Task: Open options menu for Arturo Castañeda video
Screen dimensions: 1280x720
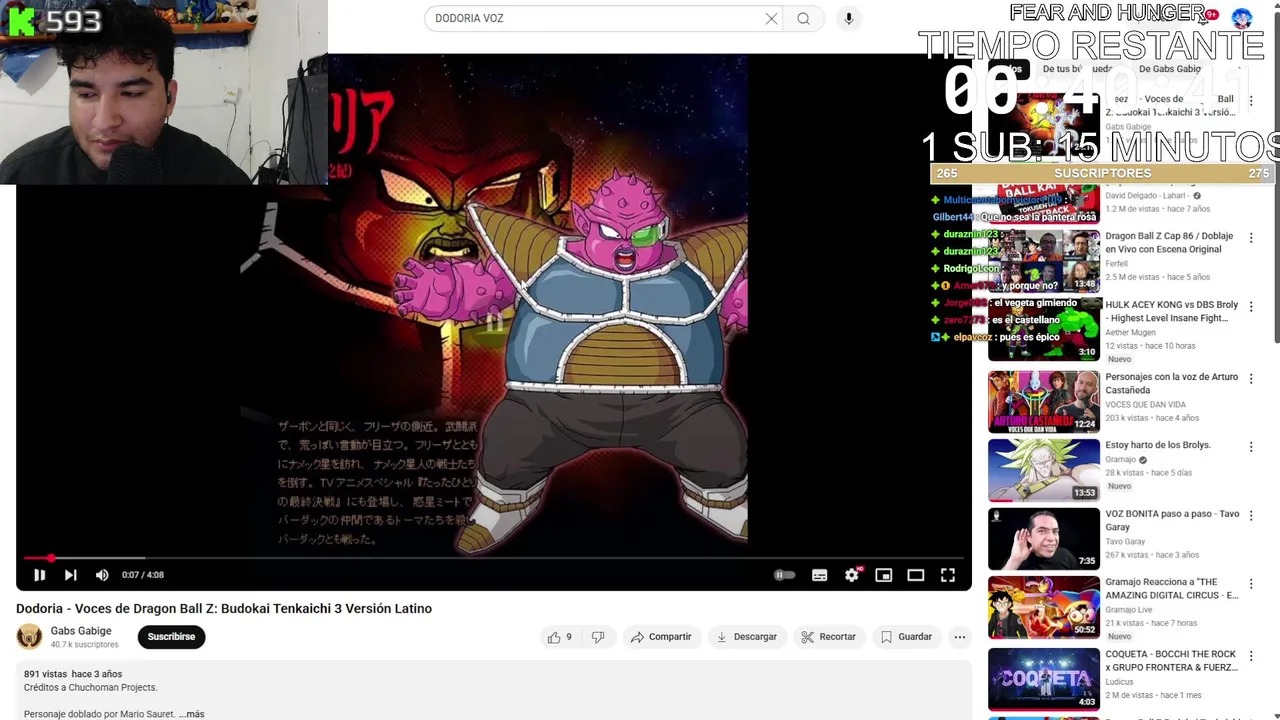Action: [1250, 379]
